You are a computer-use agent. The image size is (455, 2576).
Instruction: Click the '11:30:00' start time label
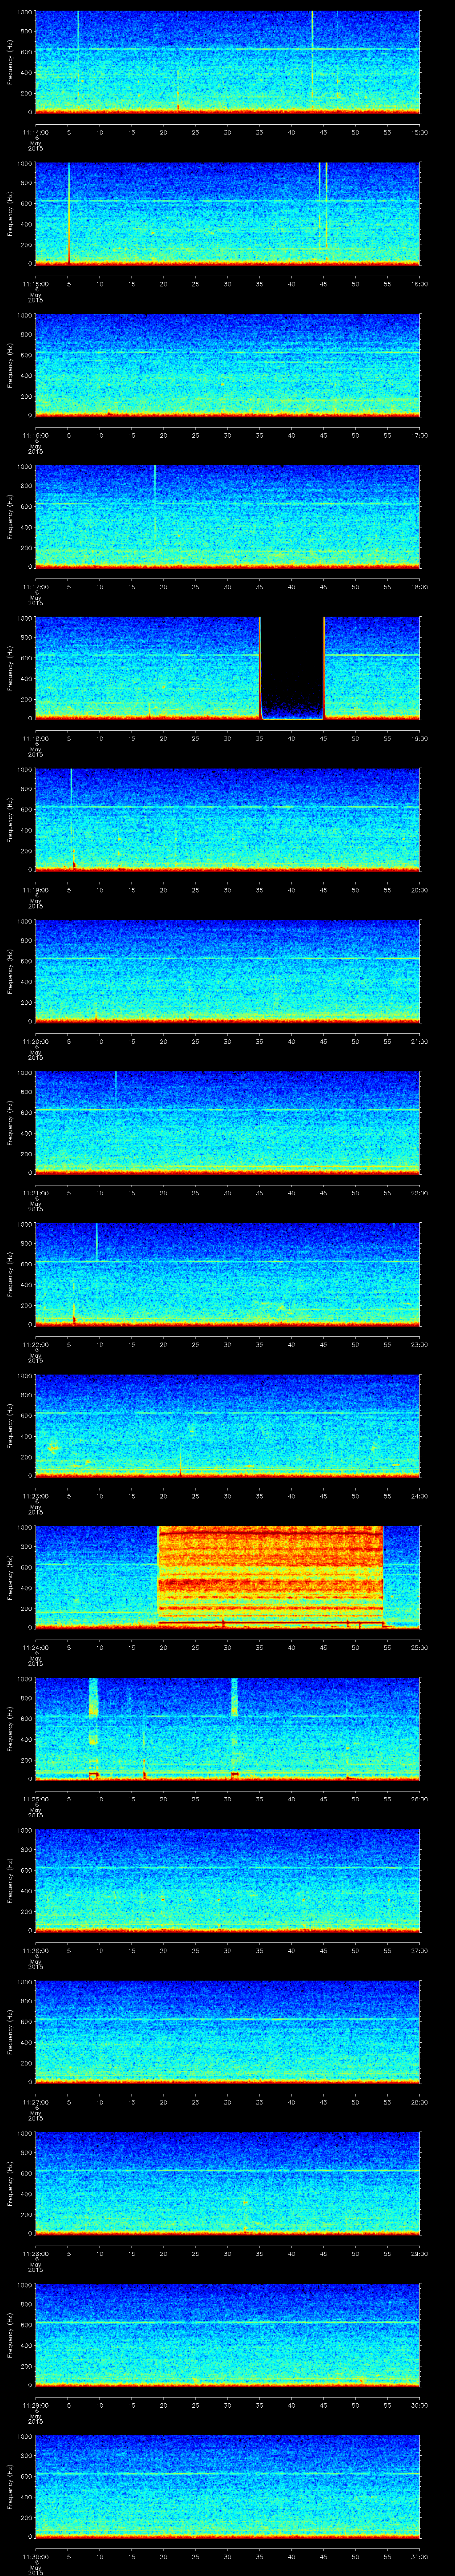[35, 2556]
